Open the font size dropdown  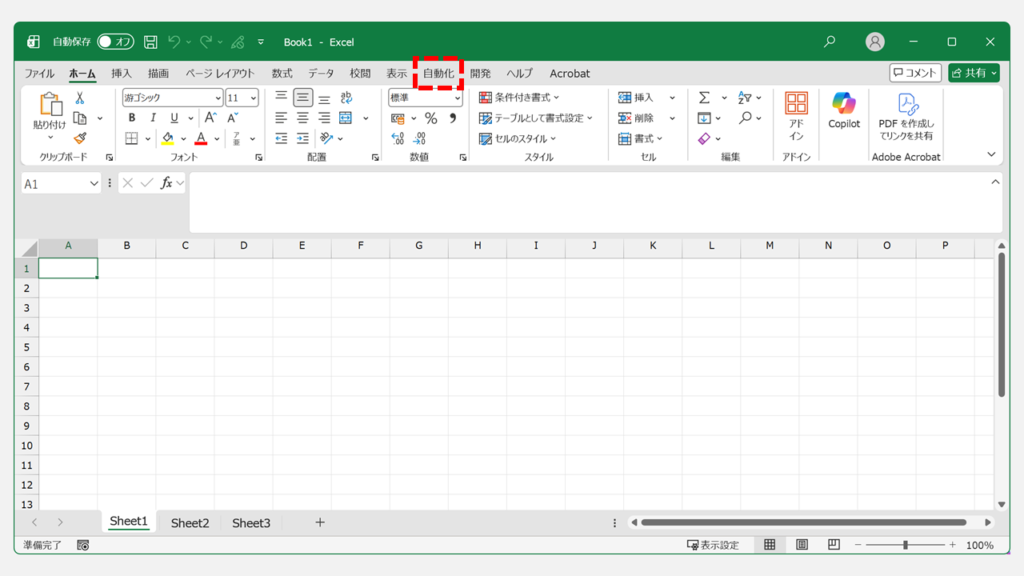(253, 98)
